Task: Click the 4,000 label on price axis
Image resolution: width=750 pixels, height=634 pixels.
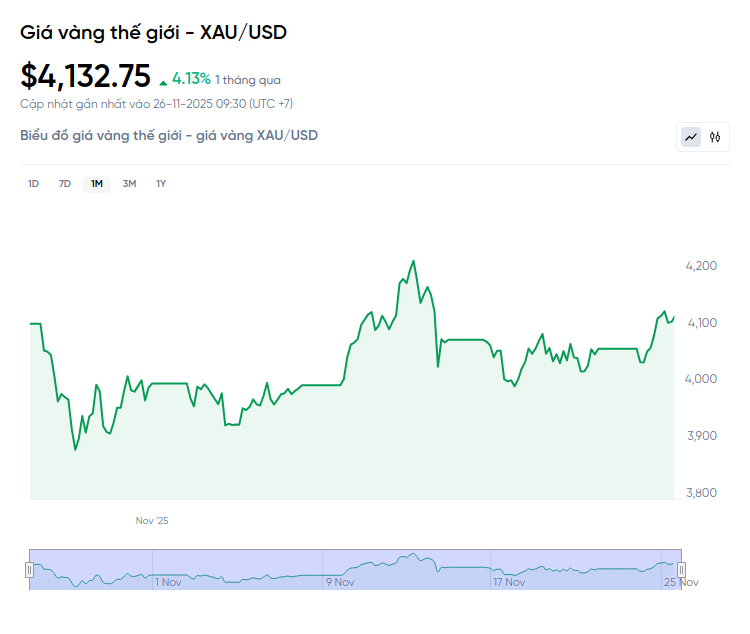Action: pyautogui.click(x=701, y=379)
